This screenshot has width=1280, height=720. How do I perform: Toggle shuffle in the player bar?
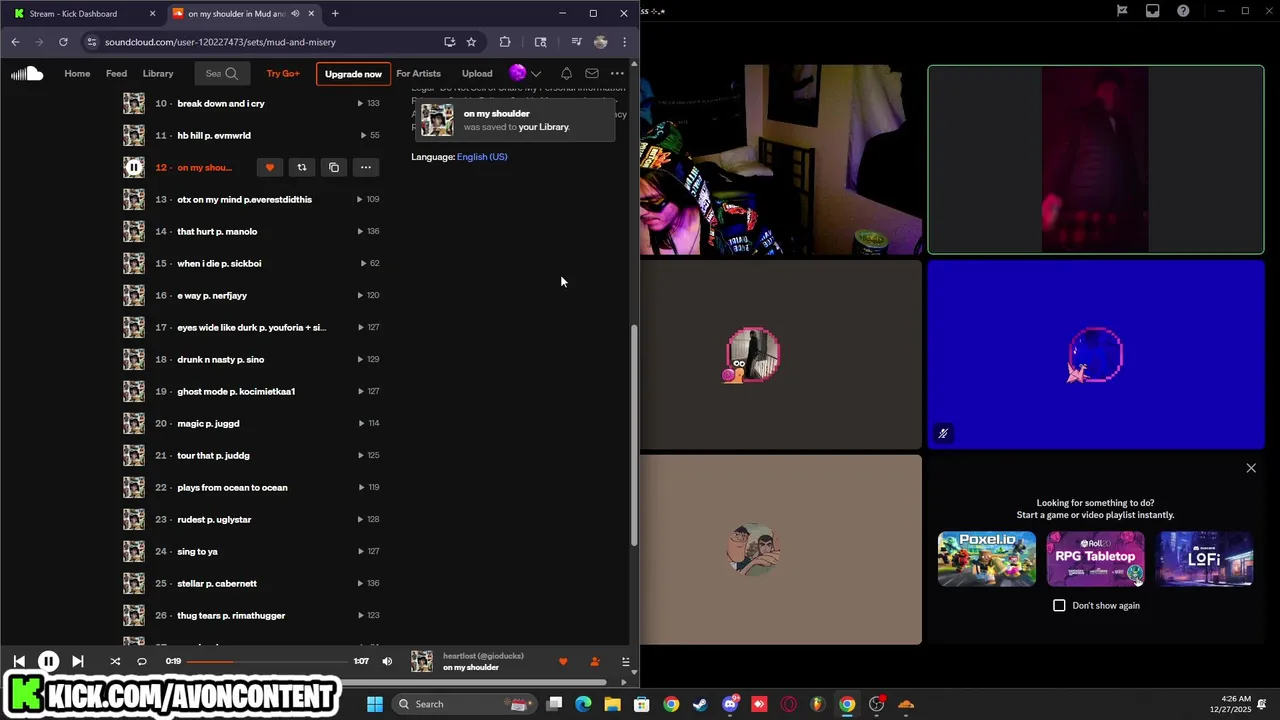[x=114, y=661]
